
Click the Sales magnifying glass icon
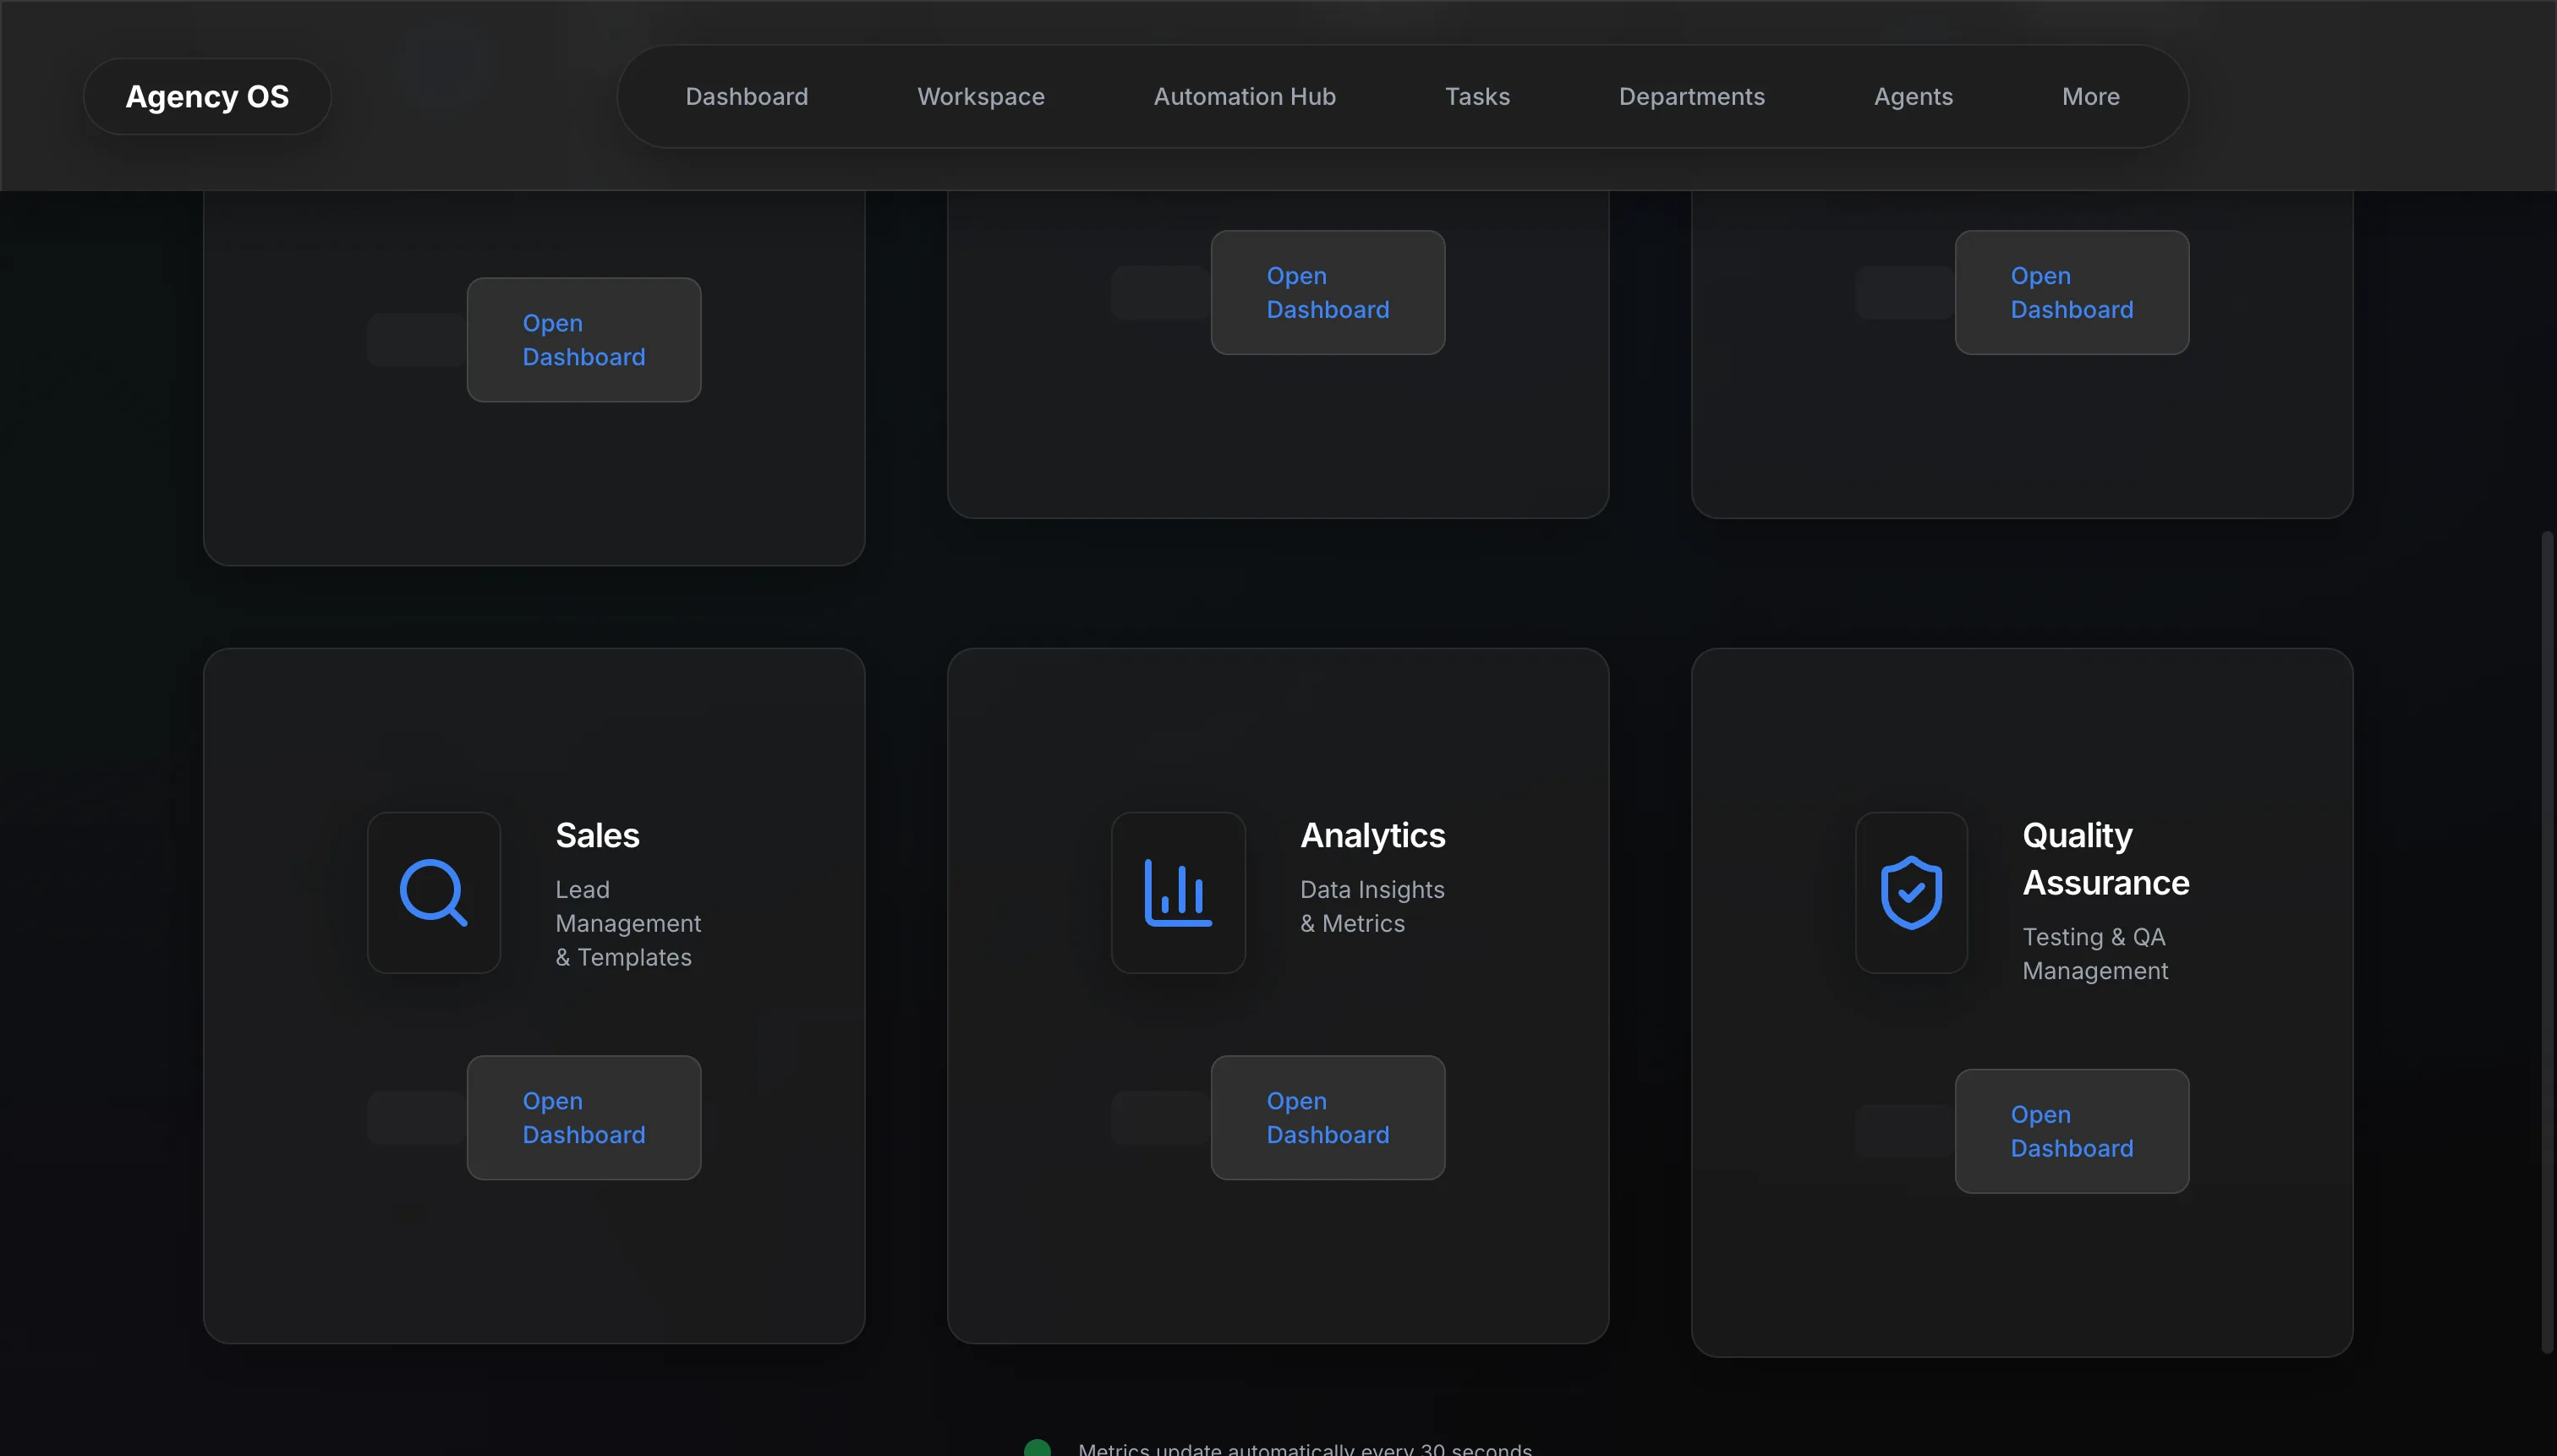tap(434, 893)
